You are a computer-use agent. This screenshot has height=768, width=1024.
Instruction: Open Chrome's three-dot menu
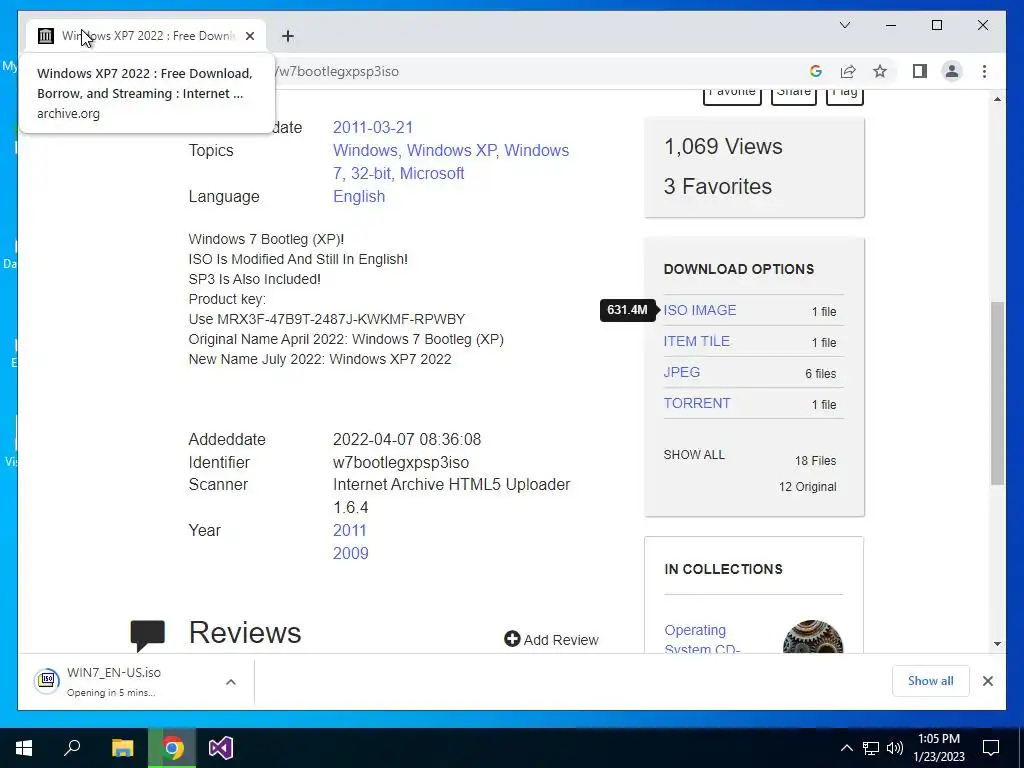click(x=984, y=71)
